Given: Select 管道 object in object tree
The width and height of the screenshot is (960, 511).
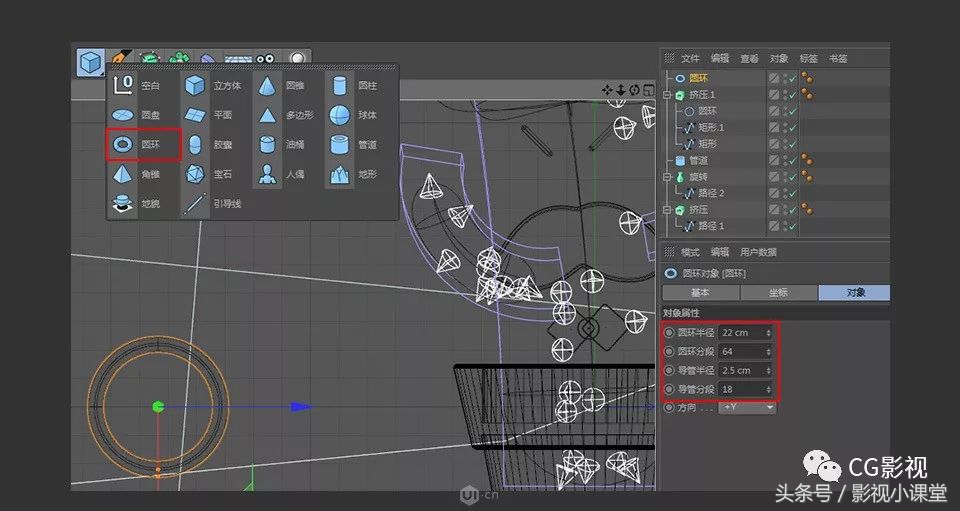Looking at the screenshot, I should pos(699,160).
